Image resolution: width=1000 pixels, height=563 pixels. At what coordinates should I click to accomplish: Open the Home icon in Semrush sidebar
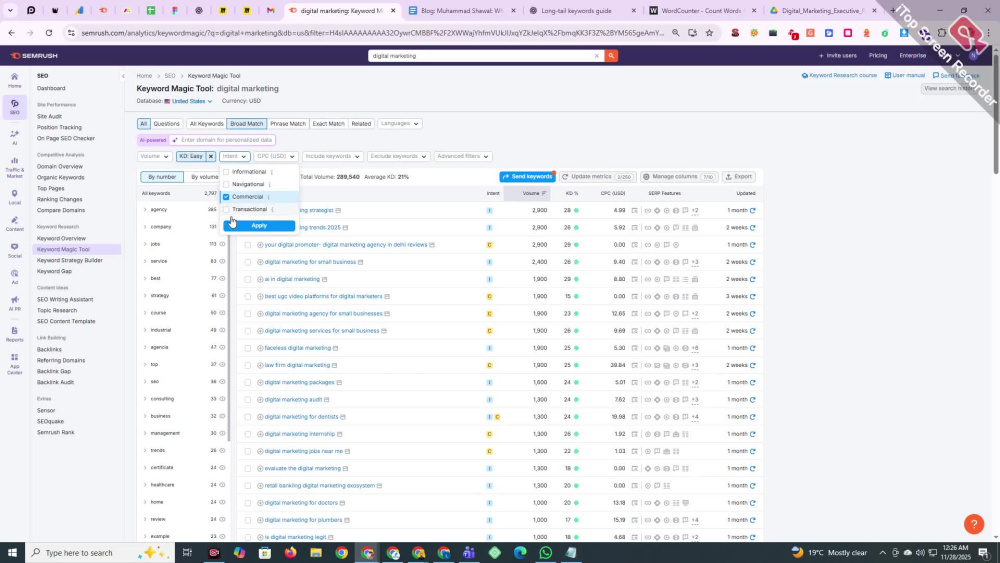pos(14,80)
